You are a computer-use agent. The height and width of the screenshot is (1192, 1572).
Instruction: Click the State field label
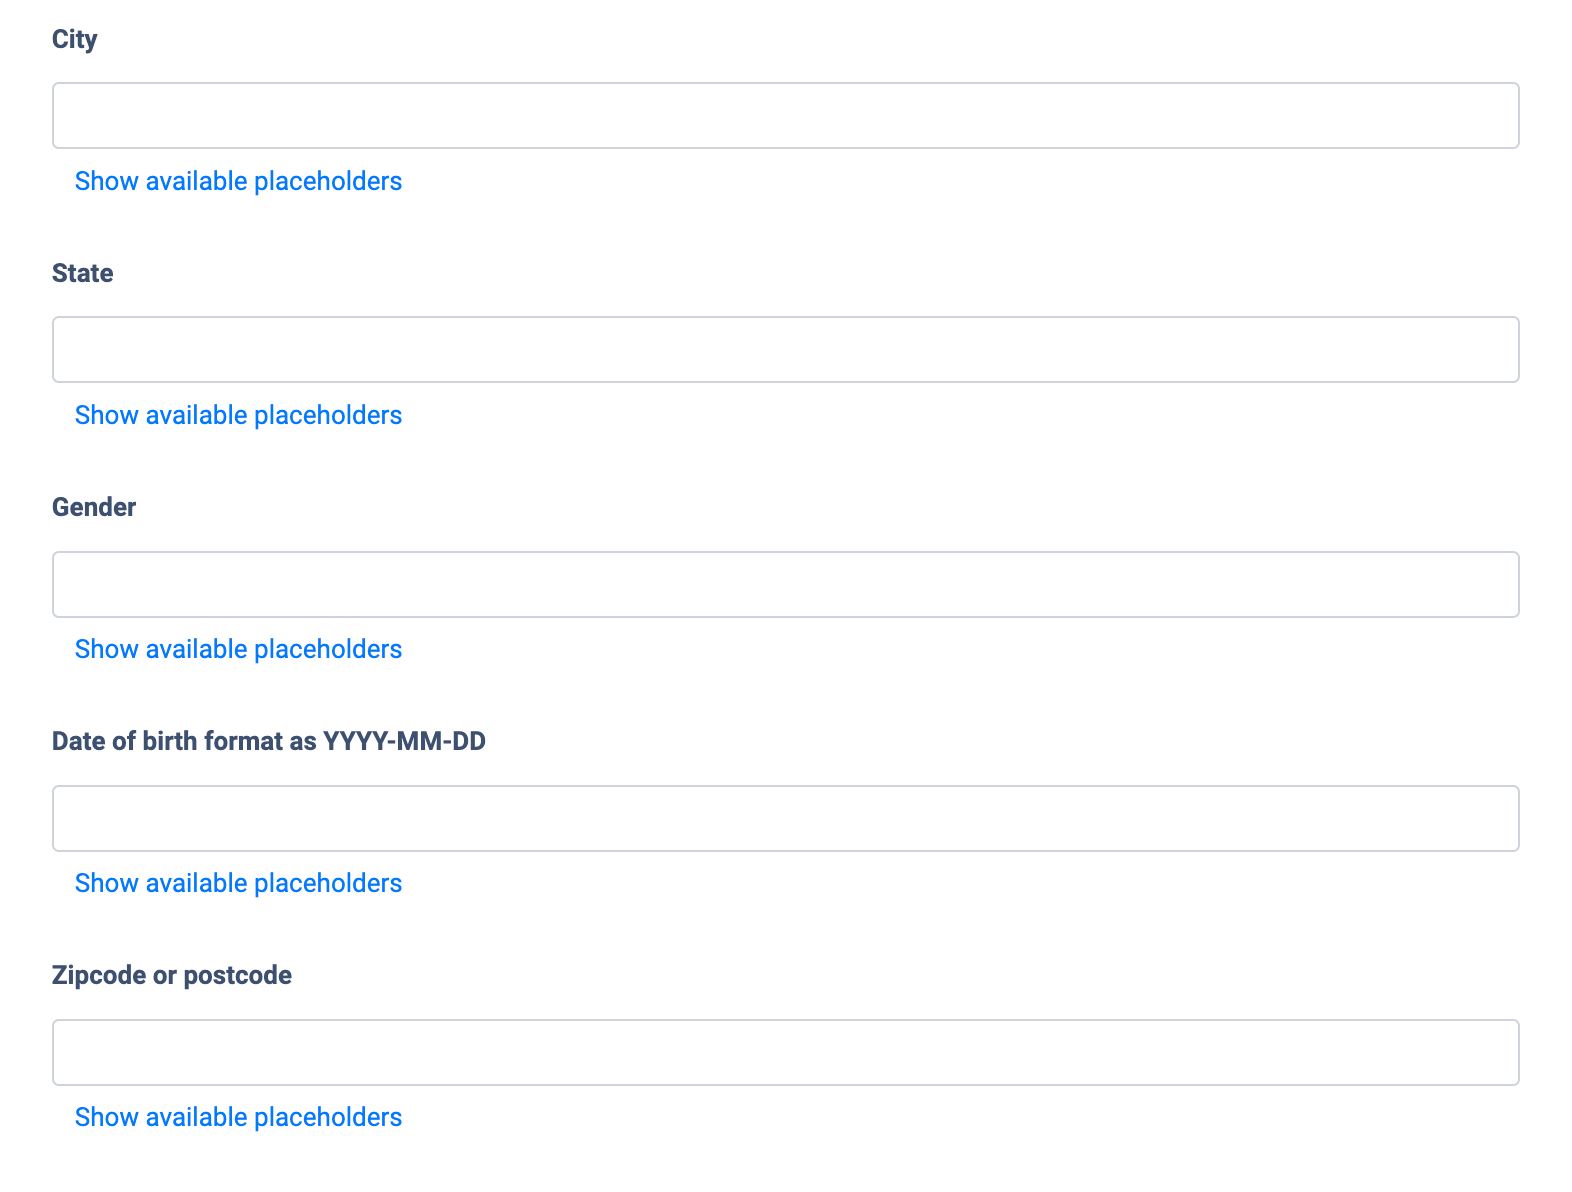82,273
